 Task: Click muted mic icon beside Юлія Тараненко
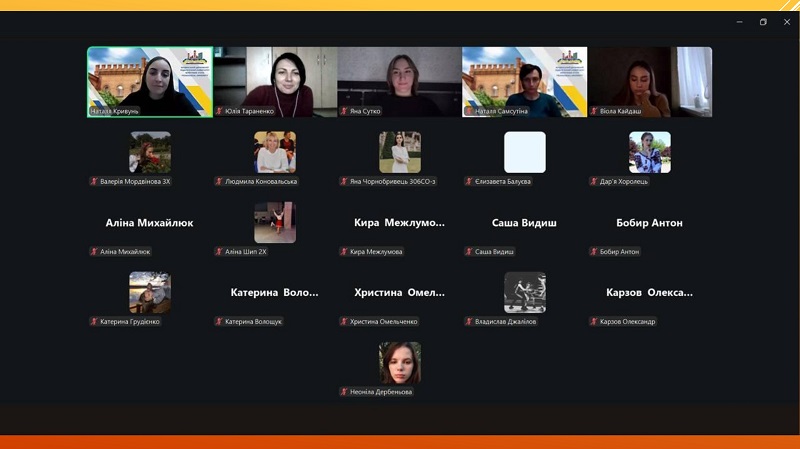point(220,111)
